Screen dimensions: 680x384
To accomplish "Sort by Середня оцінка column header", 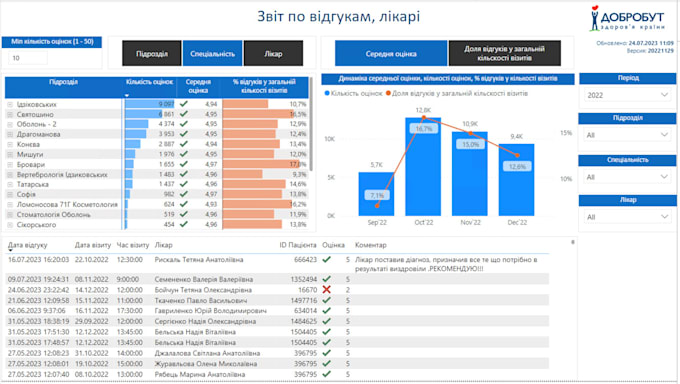I will 198,86.
